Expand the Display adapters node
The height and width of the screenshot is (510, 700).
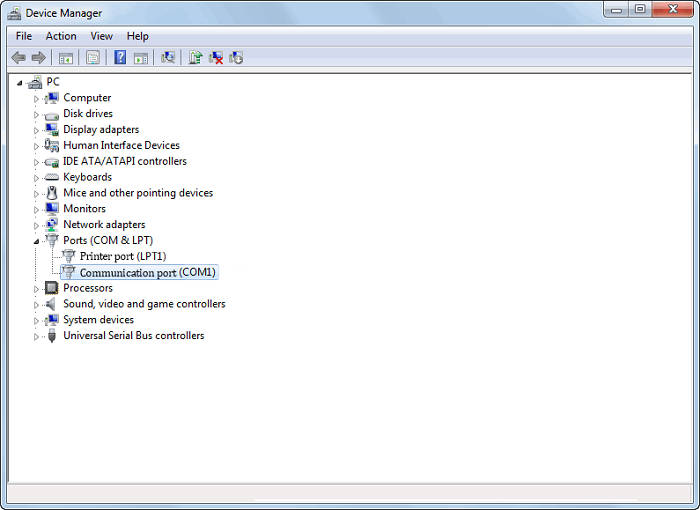pyautogui.click(x=36, y=130)
